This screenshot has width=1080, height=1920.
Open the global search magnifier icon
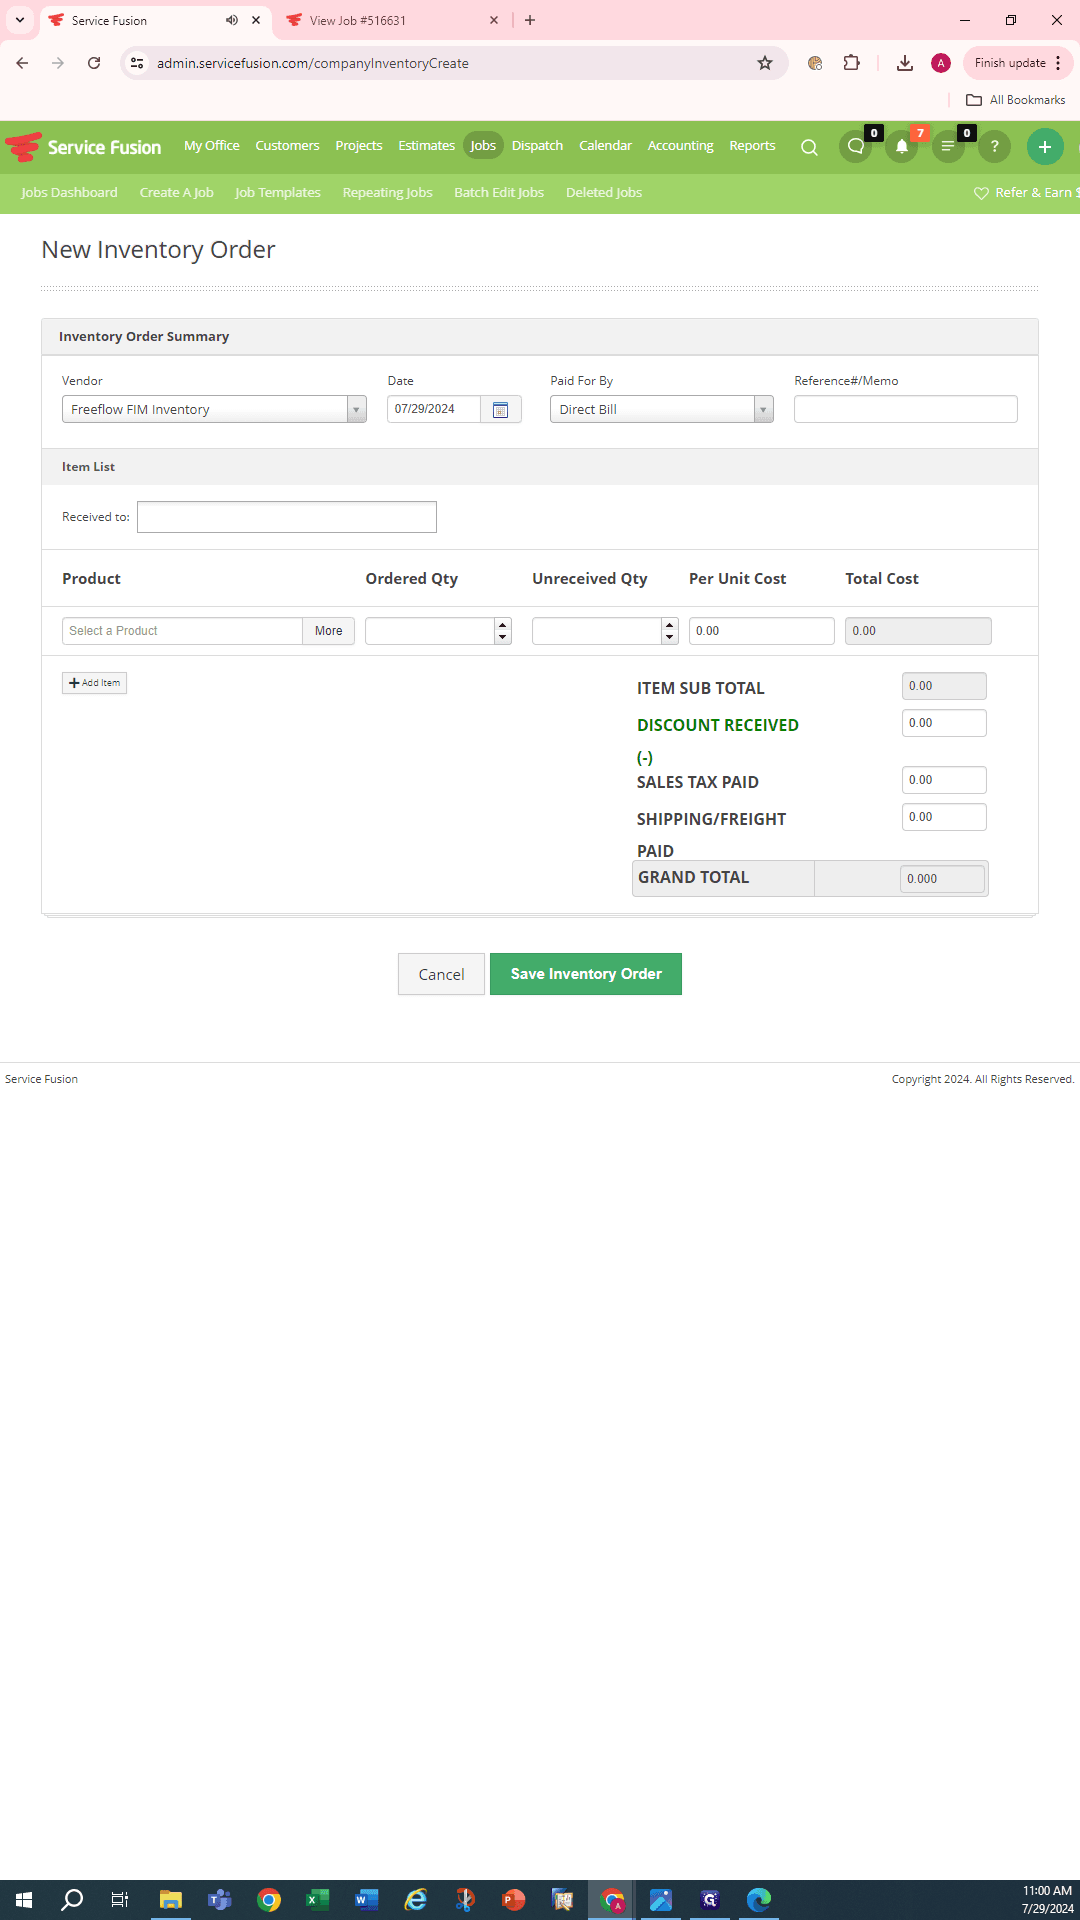click(x=809, y=147)
